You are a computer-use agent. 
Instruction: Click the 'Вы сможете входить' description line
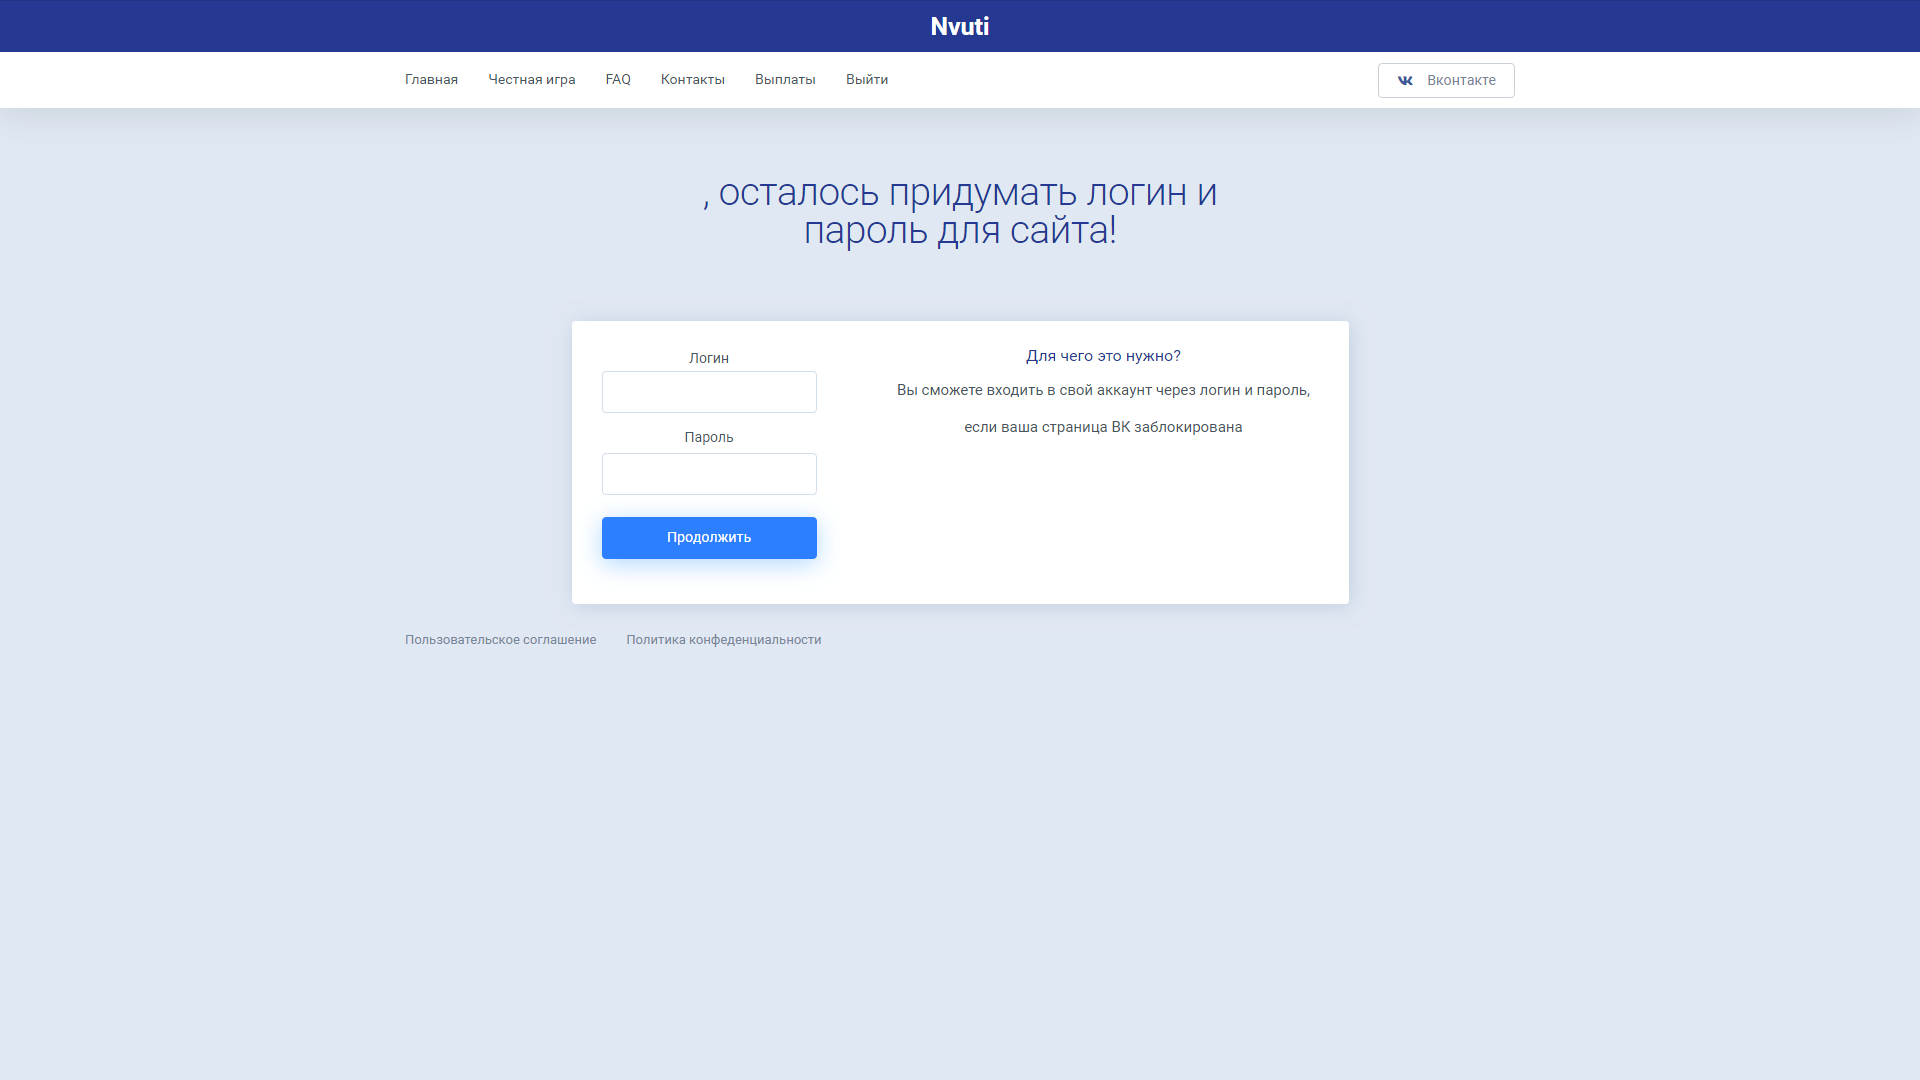point(1102,390)
